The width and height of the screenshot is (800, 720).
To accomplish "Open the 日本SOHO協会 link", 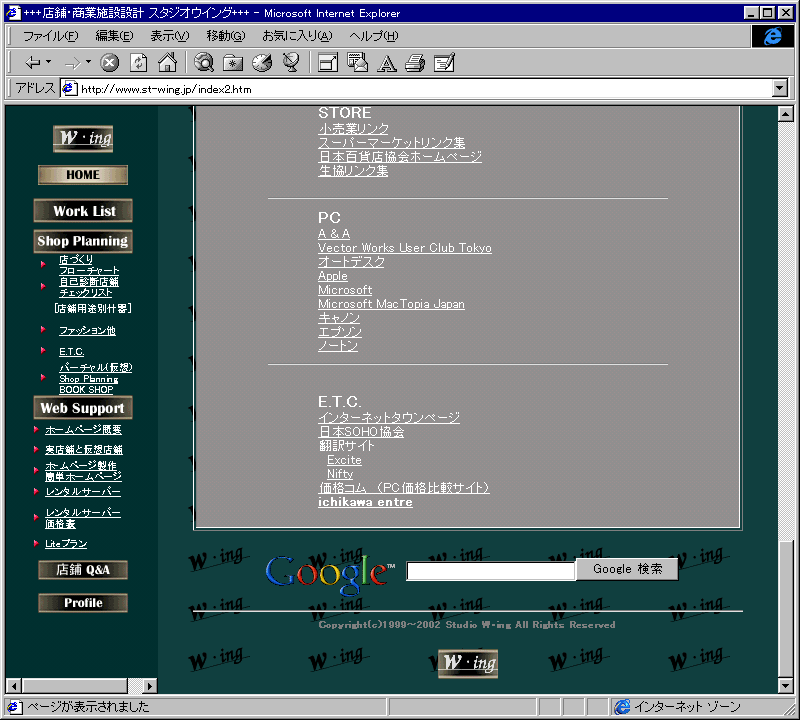I will pos(361,432).
